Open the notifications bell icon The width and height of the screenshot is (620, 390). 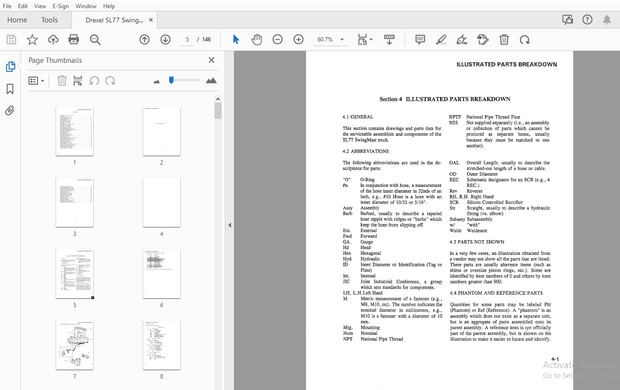(607, 20)
